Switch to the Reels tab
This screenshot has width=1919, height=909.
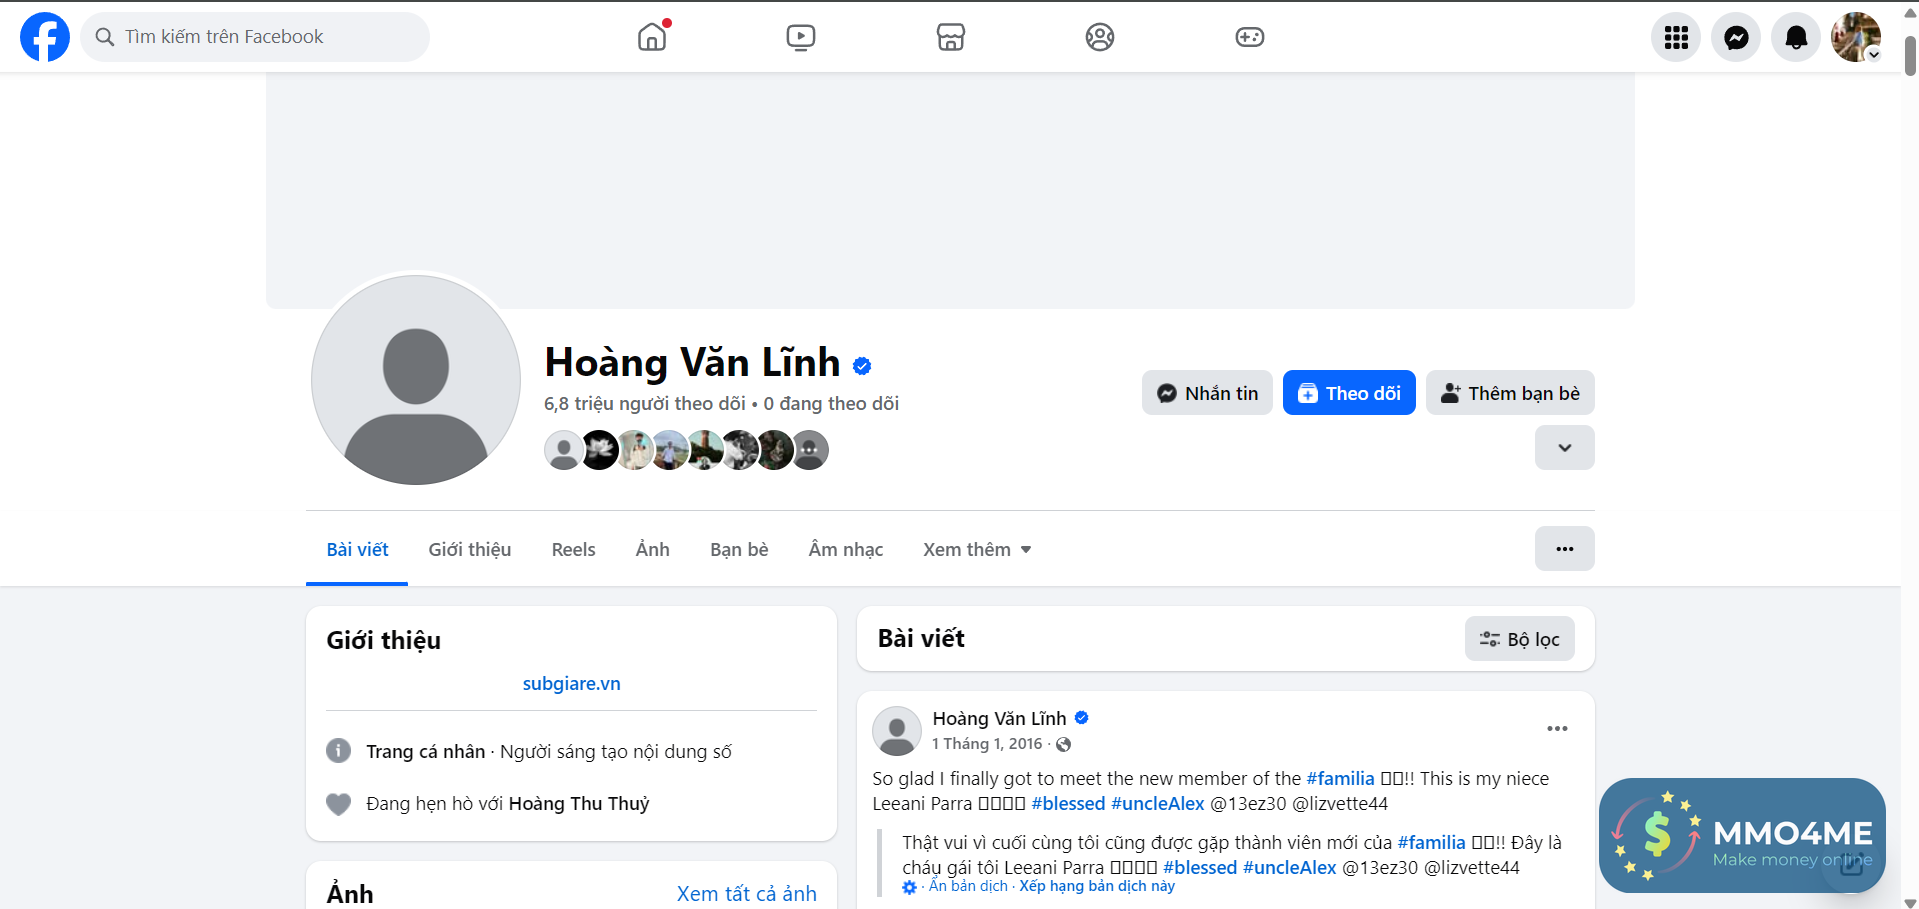(x=574, y=549)
